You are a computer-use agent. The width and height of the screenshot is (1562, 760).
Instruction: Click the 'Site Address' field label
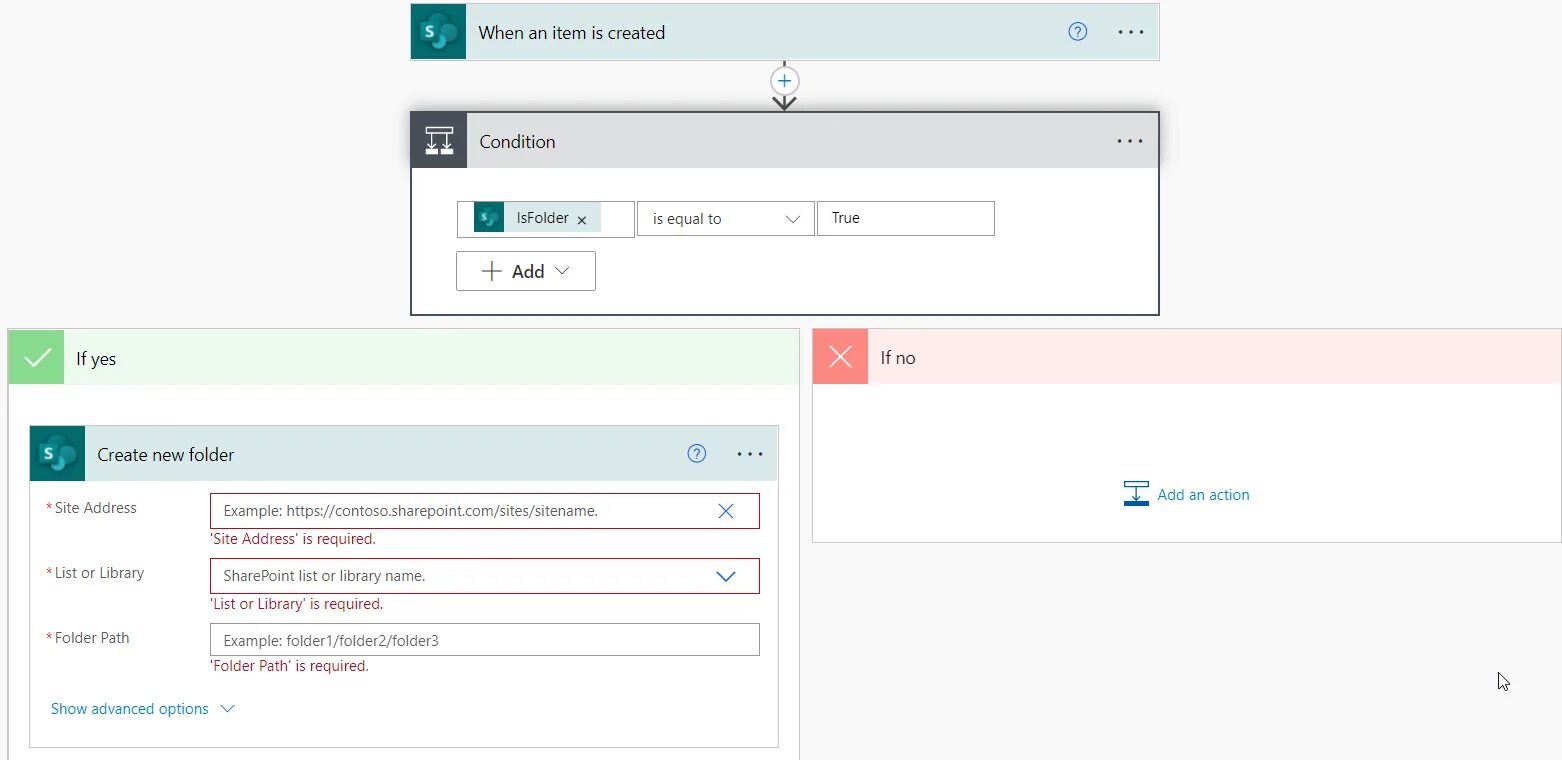[95, 508]
